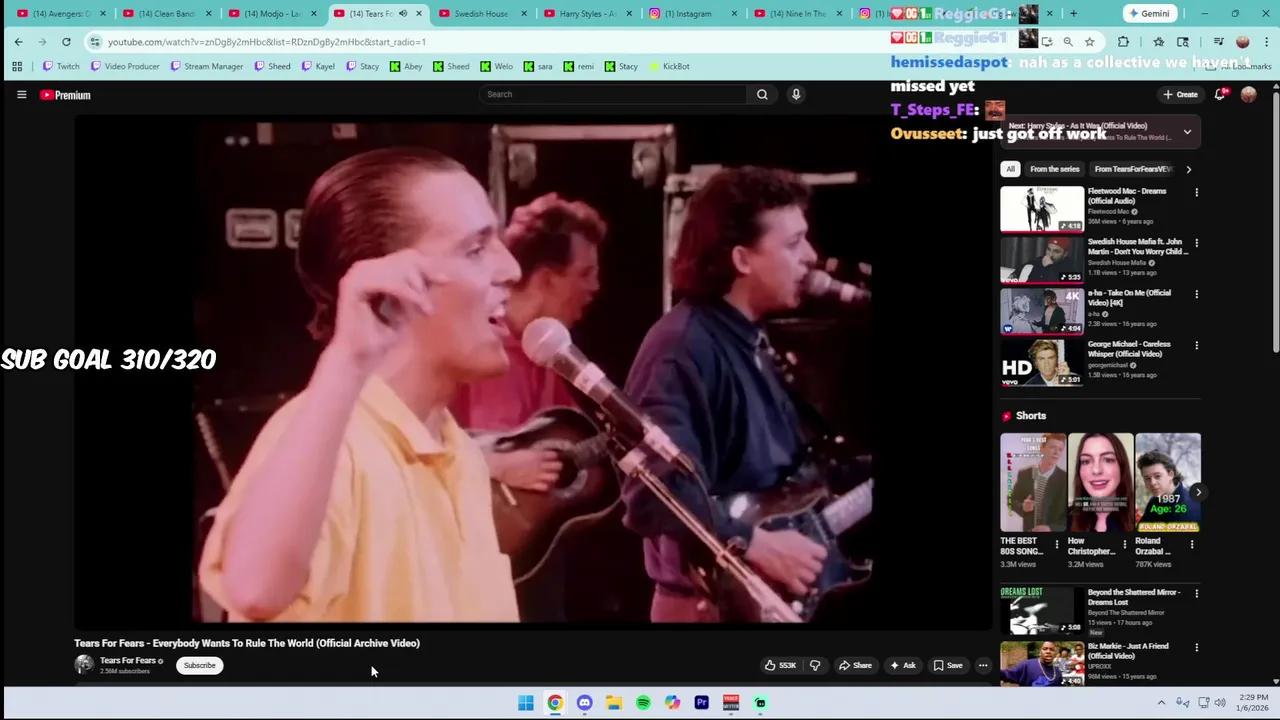Screen dimensions: 1280x720
Task: Open Premiere Pro from taskbar
Action: click(702, 703)
